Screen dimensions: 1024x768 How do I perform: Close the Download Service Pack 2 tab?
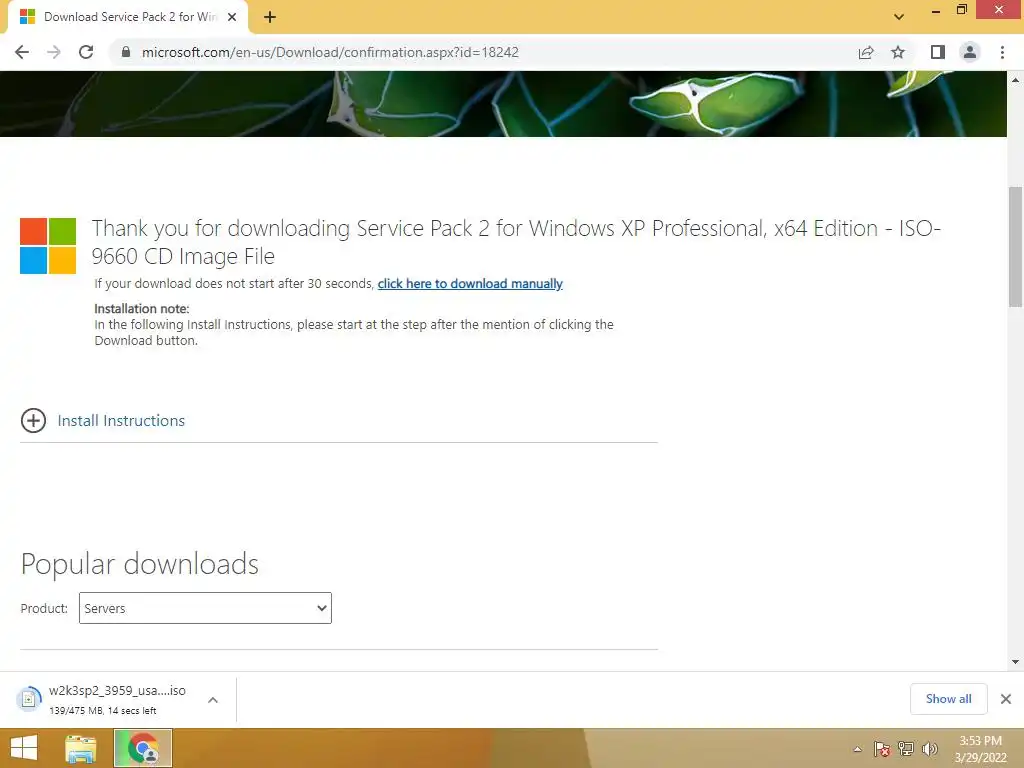pyautogui.click(x=232, y=17)
